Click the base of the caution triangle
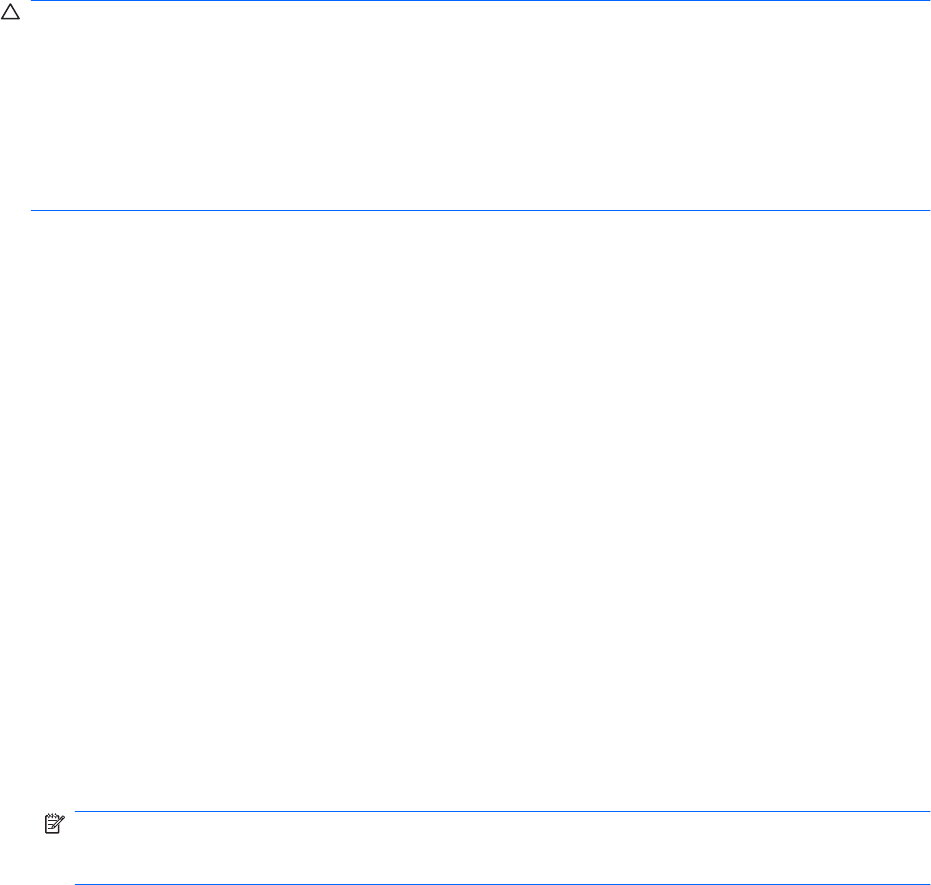The height and width of the screenshot is (885, 931). 10,19
